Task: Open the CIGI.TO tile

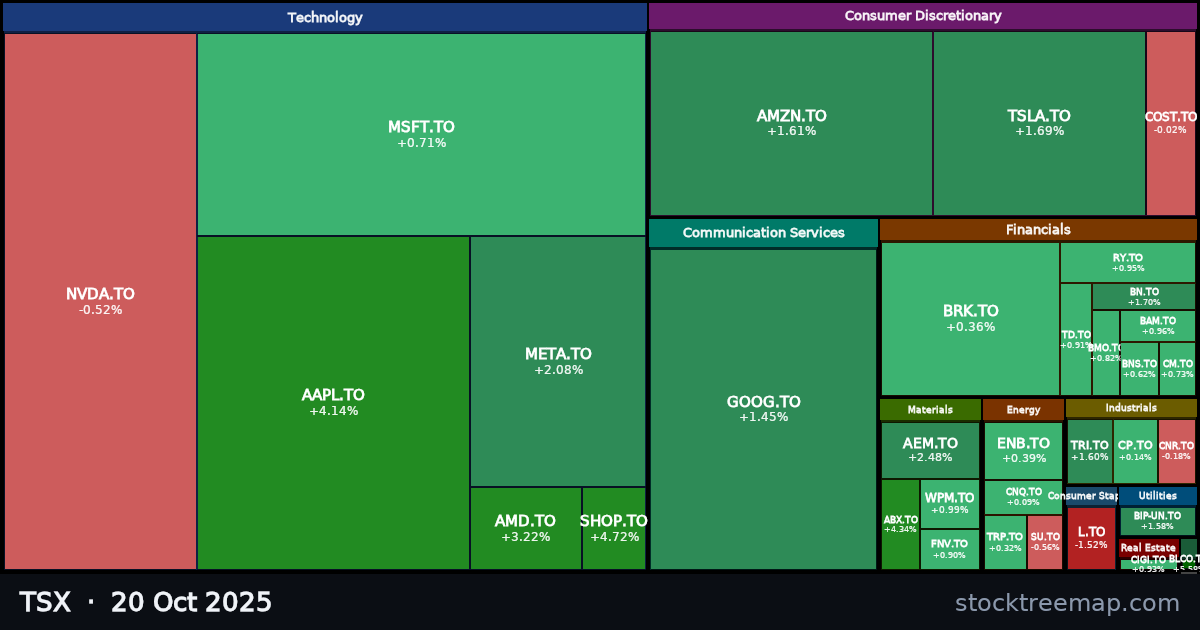Action: click(1148, 564)
